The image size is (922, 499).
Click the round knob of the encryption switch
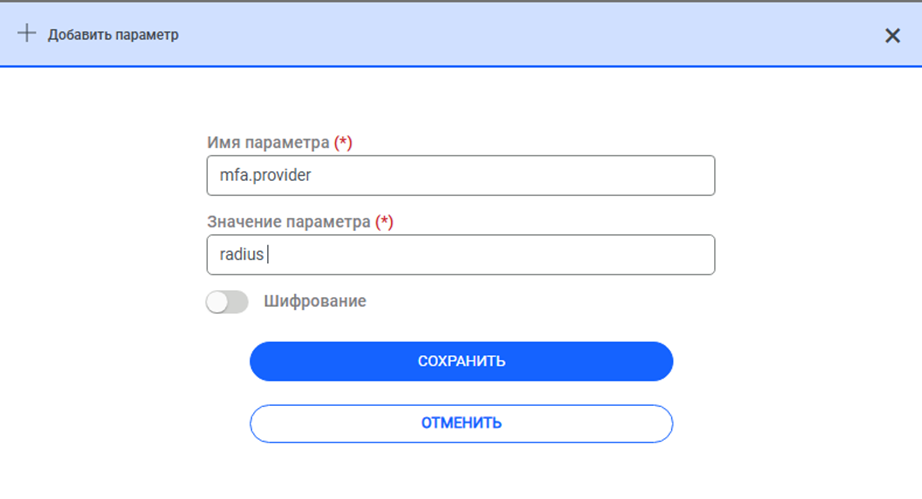coord(218,302)
